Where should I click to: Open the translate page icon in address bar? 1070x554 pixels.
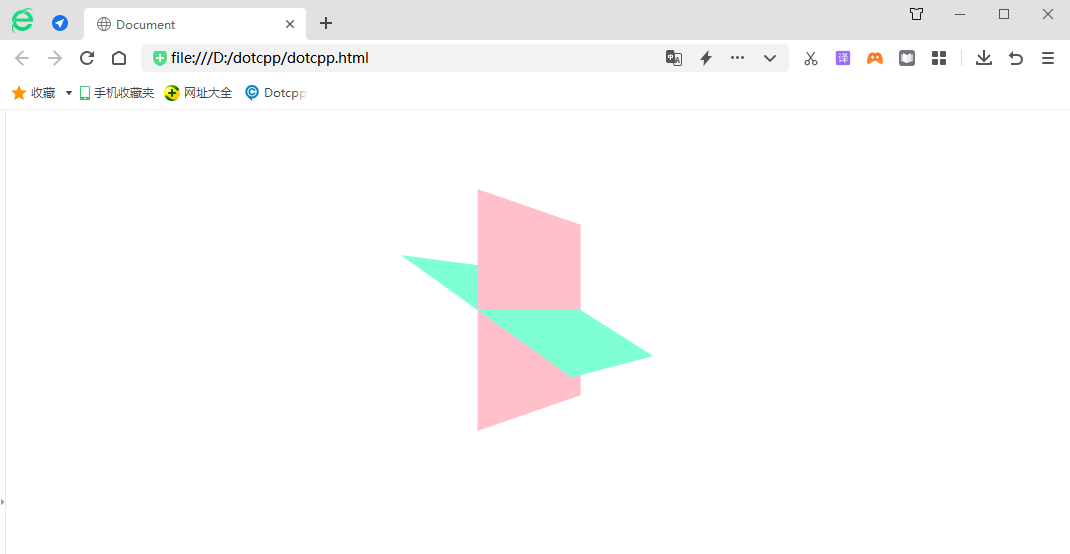(x=674, y=58)
